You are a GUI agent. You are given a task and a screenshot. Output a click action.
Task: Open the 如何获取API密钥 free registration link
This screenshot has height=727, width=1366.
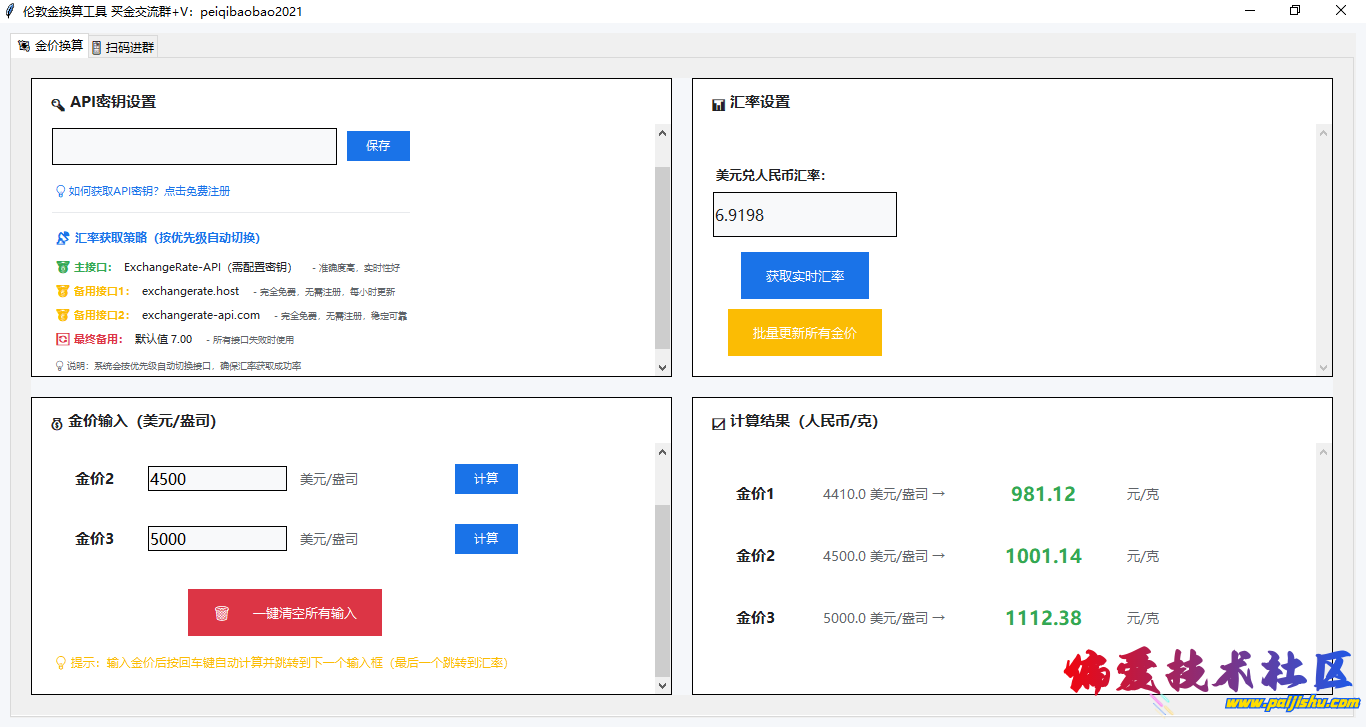click(x=149, y=191)
